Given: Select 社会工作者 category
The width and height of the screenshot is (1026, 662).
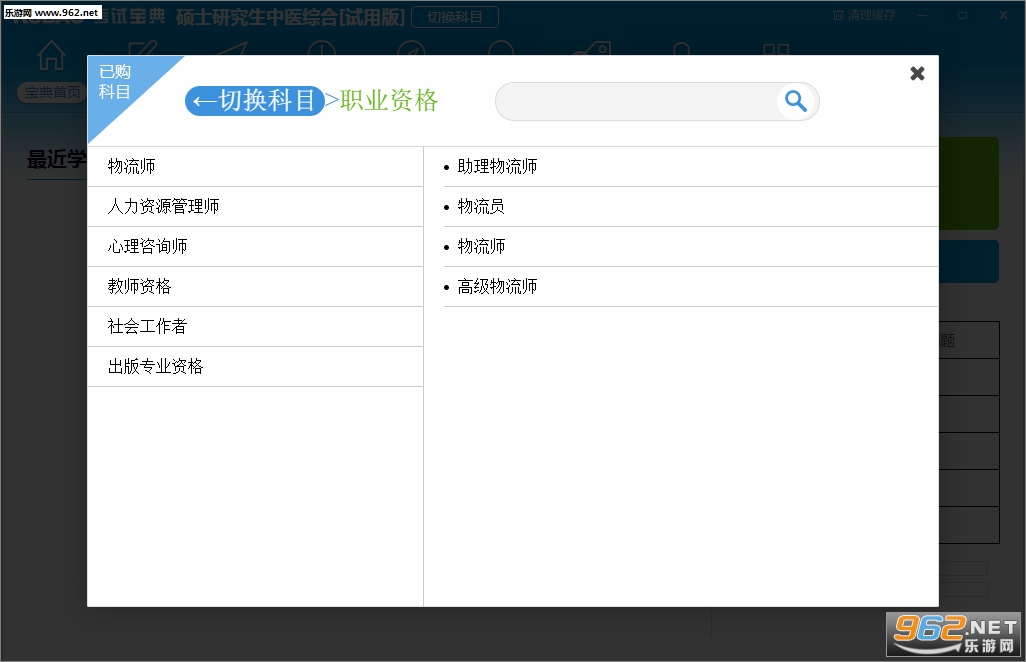Looking at the screenshot, I should pos(255,326).
